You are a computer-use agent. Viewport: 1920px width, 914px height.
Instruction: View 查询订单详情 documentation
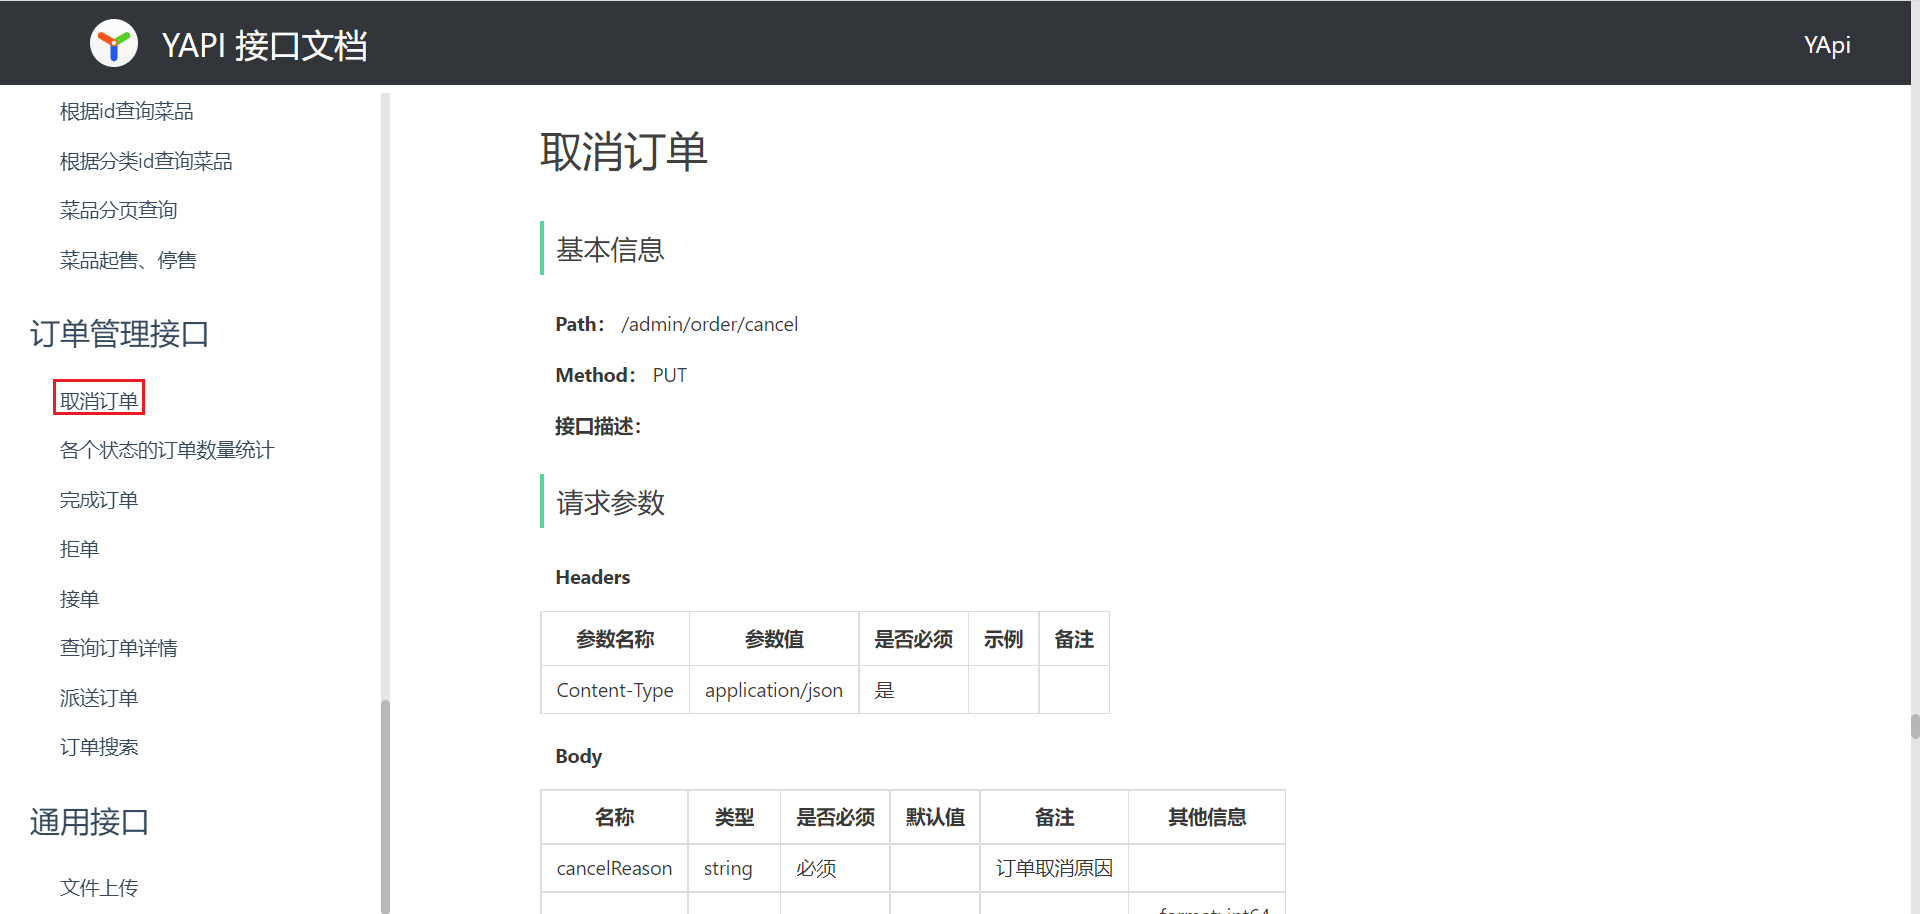pos(118,649)
